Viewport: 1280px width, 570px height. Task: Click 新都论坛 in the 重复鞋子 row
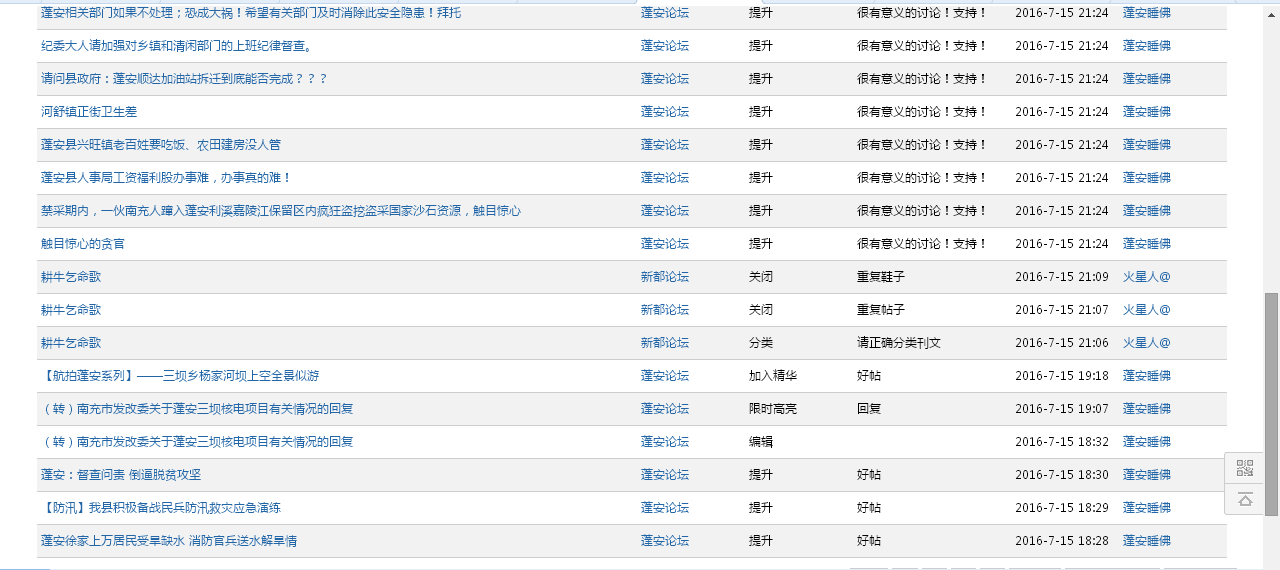pyautogui.click(x=664, y=277)
